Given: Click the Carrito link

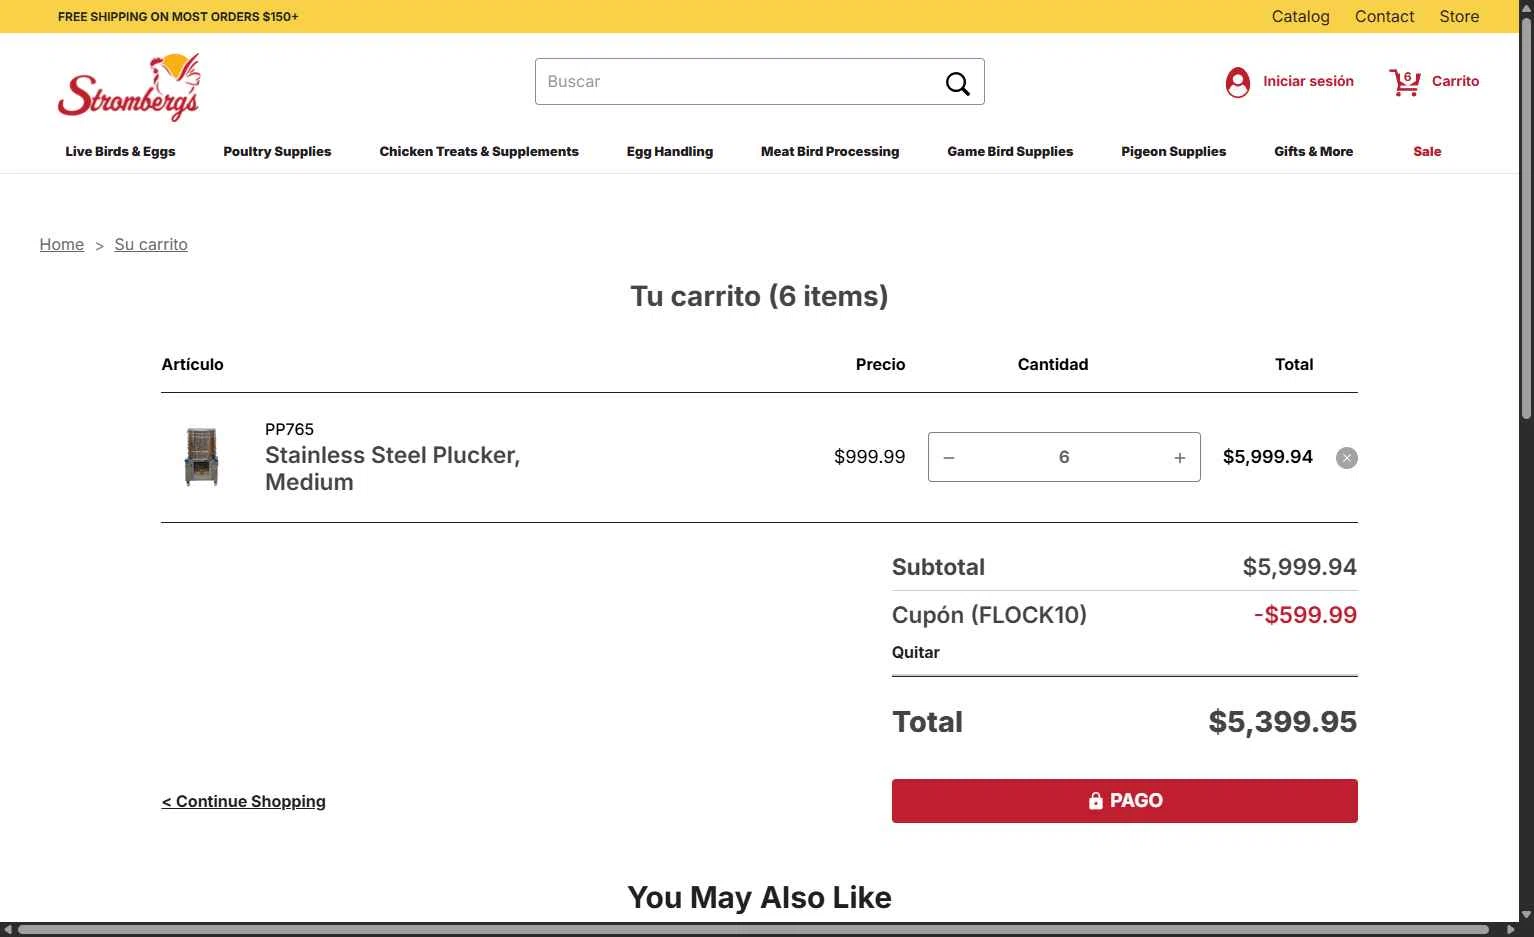Looking at the screenshot, I should [x=1455, y=82].
